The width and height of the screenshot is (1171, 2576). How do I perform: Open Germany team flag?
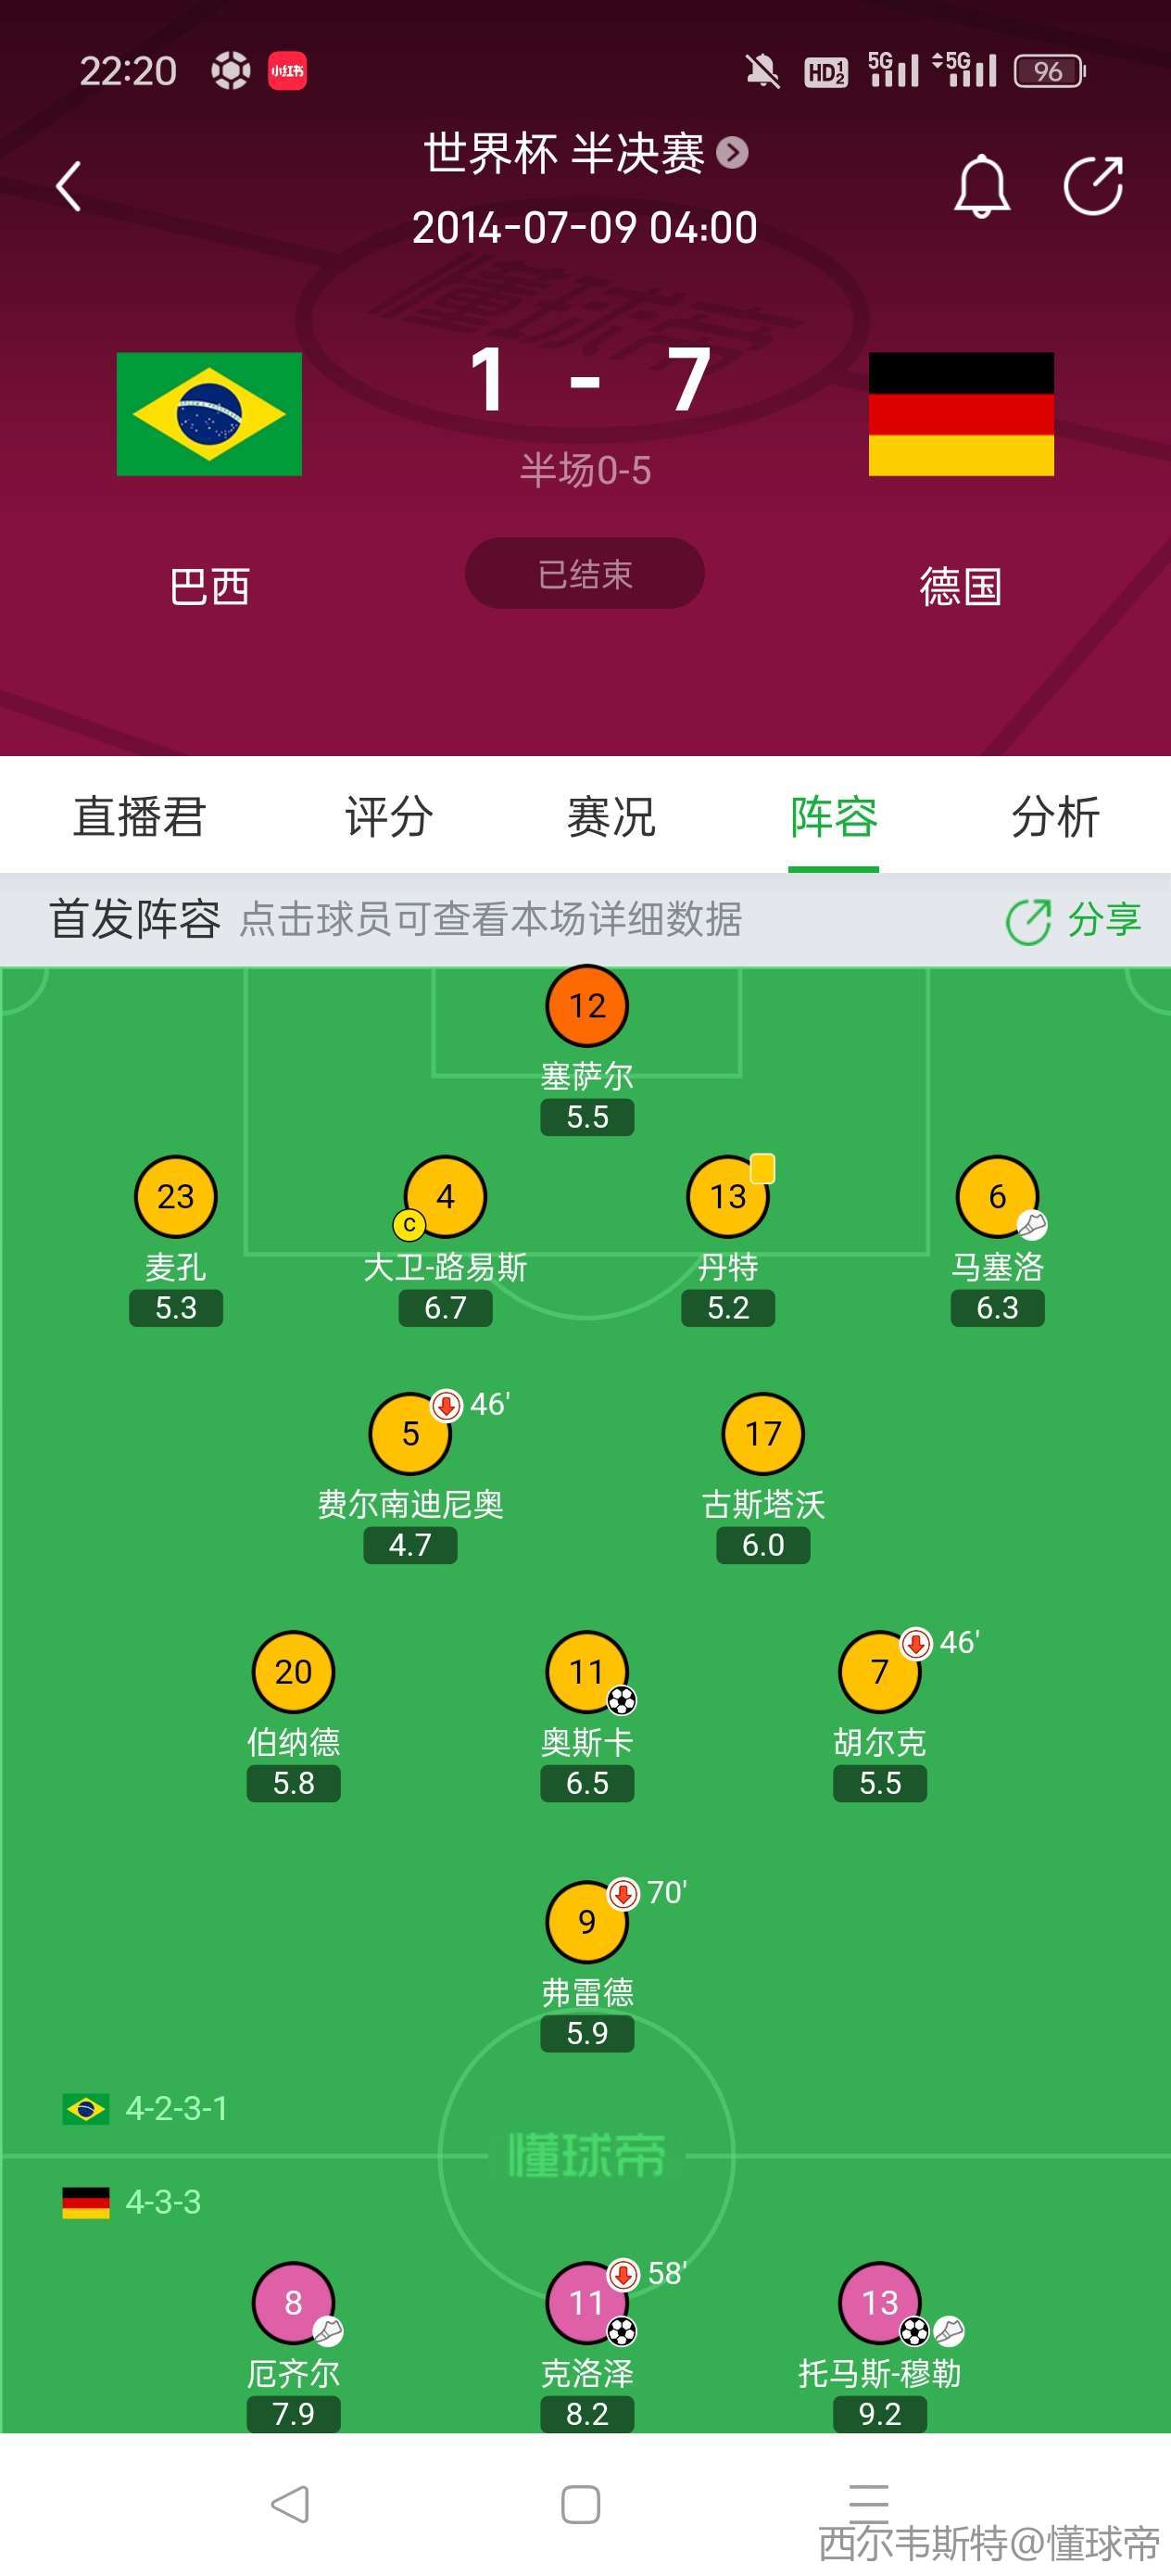pyautogui.click(x=960, y=413)
